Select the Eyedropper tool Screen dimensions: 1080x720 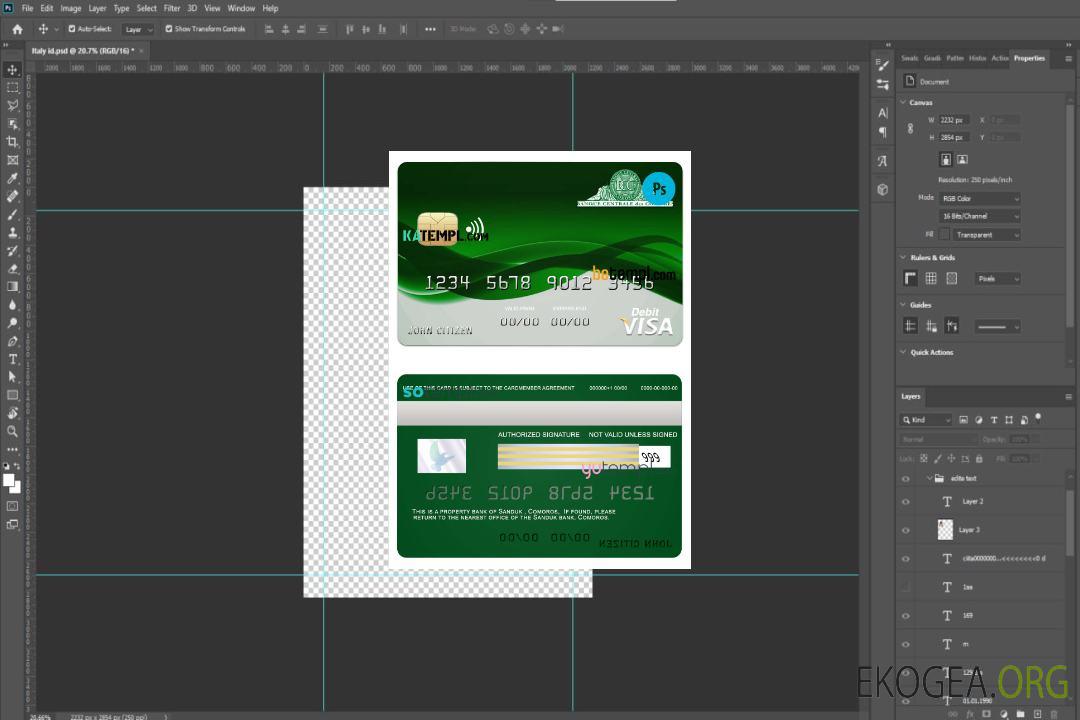pyautogui.click(x=12, y=178)
